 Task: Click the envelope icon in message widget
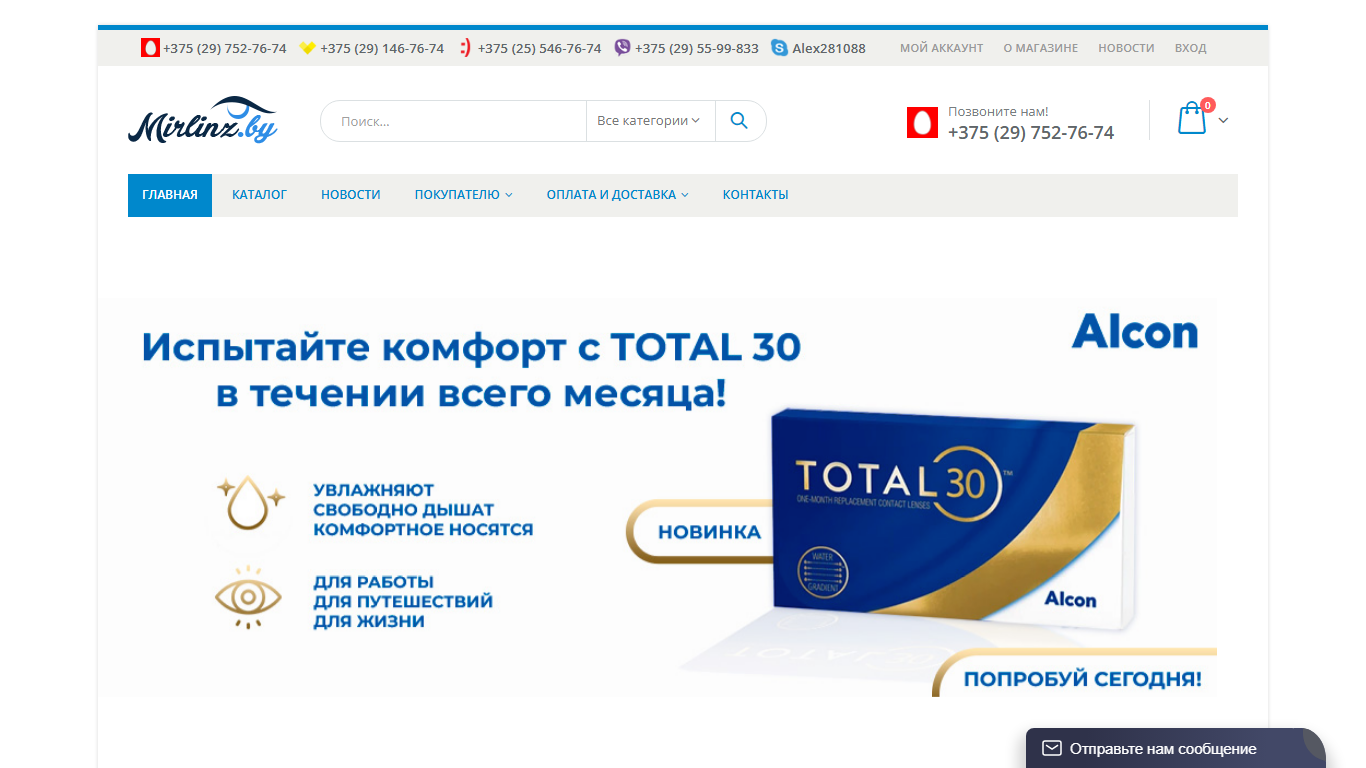pos(1051,748)
